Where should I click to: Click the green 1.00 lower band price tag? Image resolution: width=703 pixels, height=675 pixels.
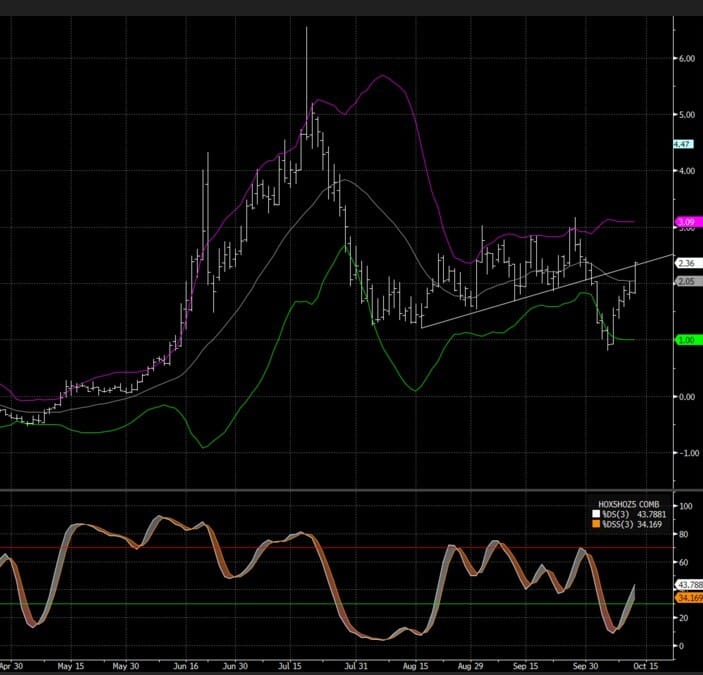tap(687, 341)
